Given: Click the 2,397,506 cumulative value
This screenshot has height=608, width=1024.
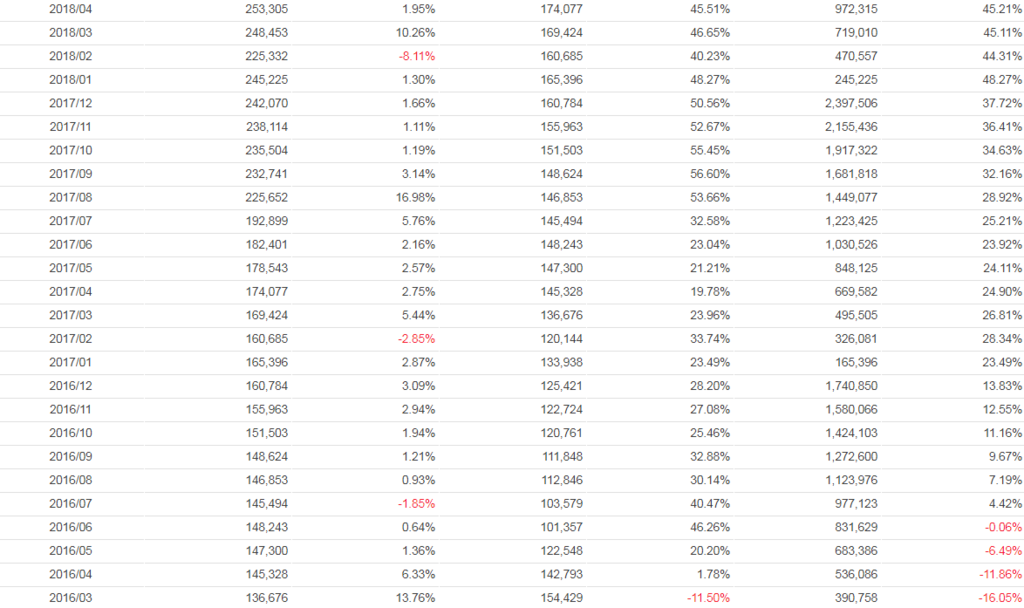Looking at the screenshot, I should (x=850, y=104).
